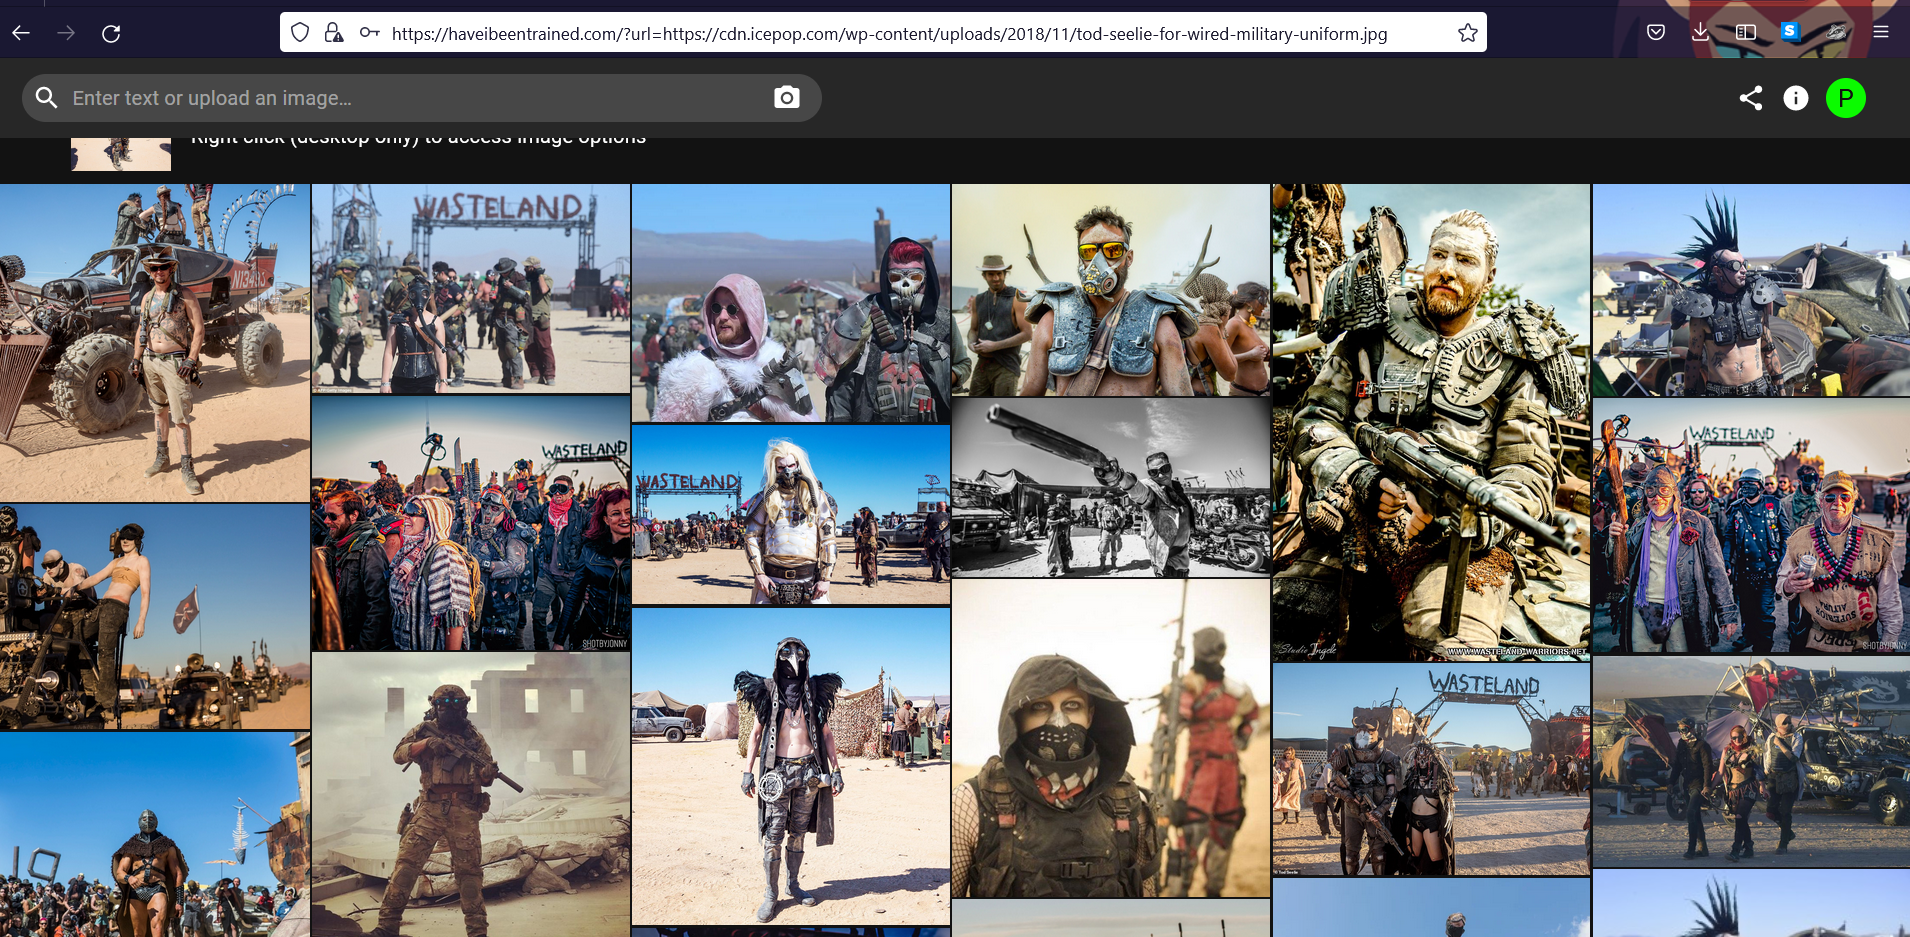Go back to previous page
Image resolution: width=1910 pixels, height=937 pixels.
21,33
